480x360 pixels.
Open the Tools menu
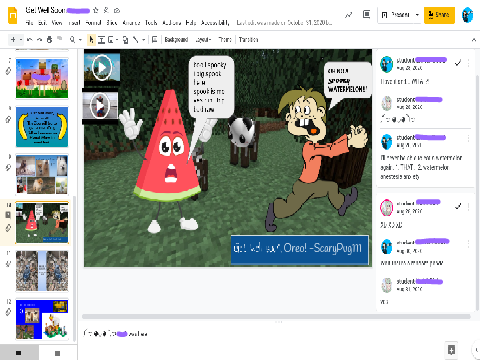(151, 23)
